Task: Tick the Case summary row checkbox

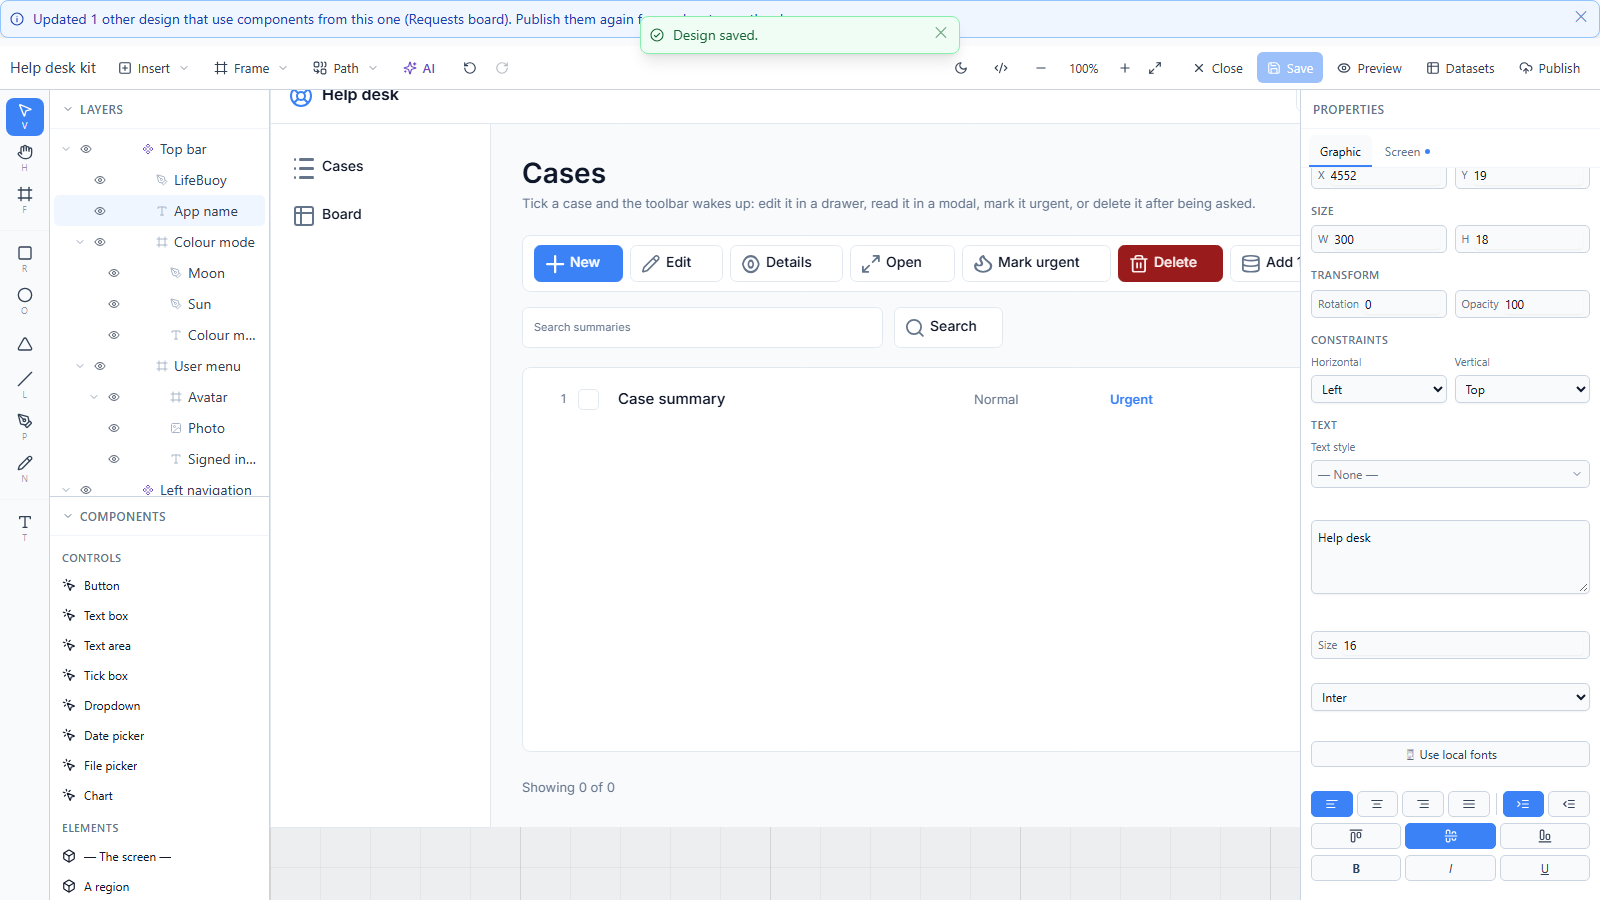Action: (x=589, y=399)
